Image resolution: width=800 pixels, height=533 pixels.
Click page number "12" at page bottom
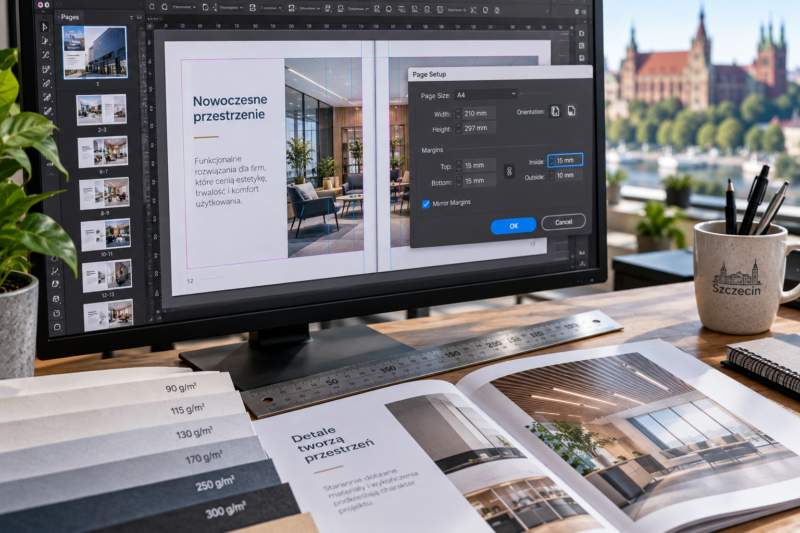pyautogui.click(x=190, y=281)
